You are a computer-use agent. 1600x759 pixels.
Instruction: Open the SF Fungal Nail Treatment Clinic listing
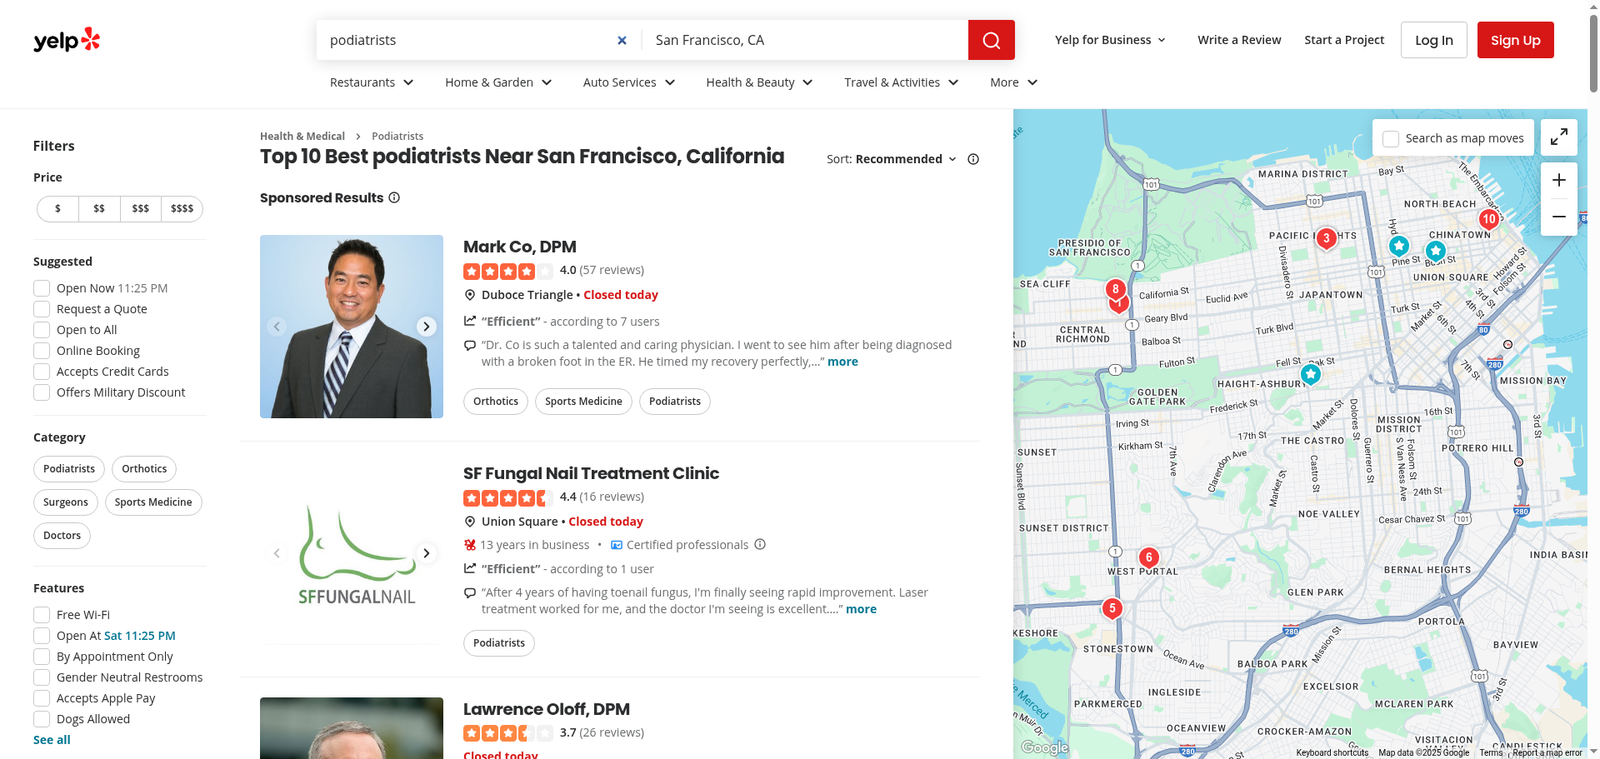(591, 473)
